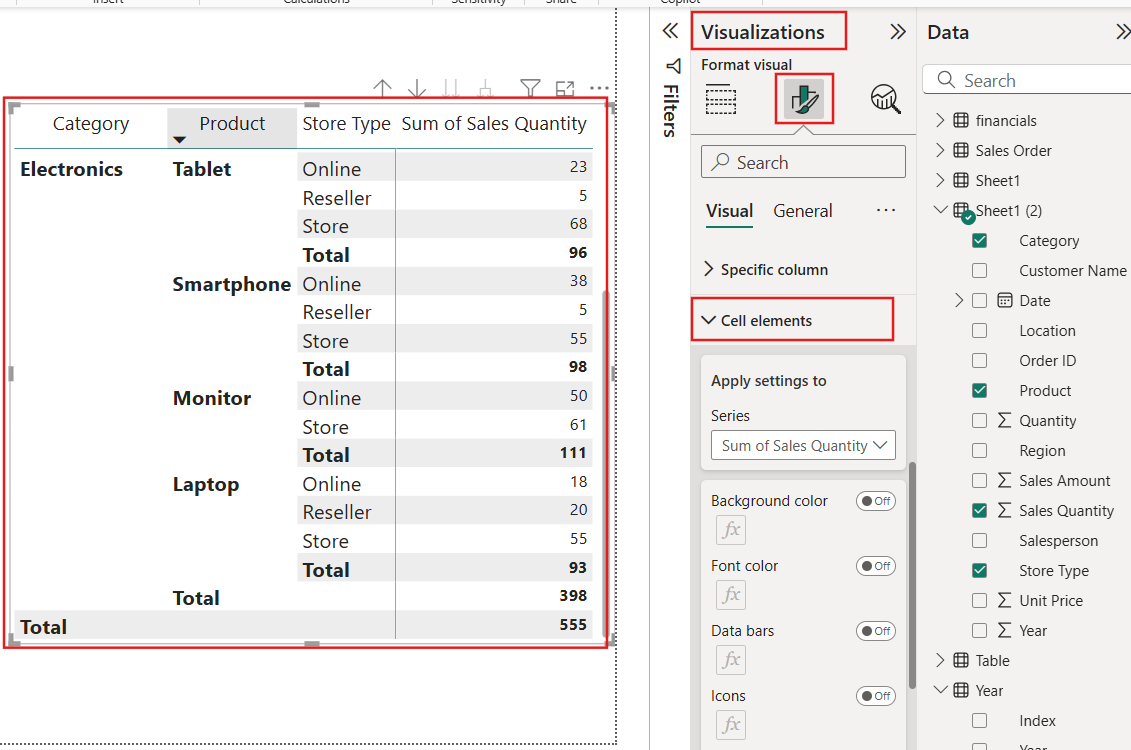This screenshot has height=750, width=1131.
Task: Check the Sales Amount field checkbox
Action: tap(980, 480)
